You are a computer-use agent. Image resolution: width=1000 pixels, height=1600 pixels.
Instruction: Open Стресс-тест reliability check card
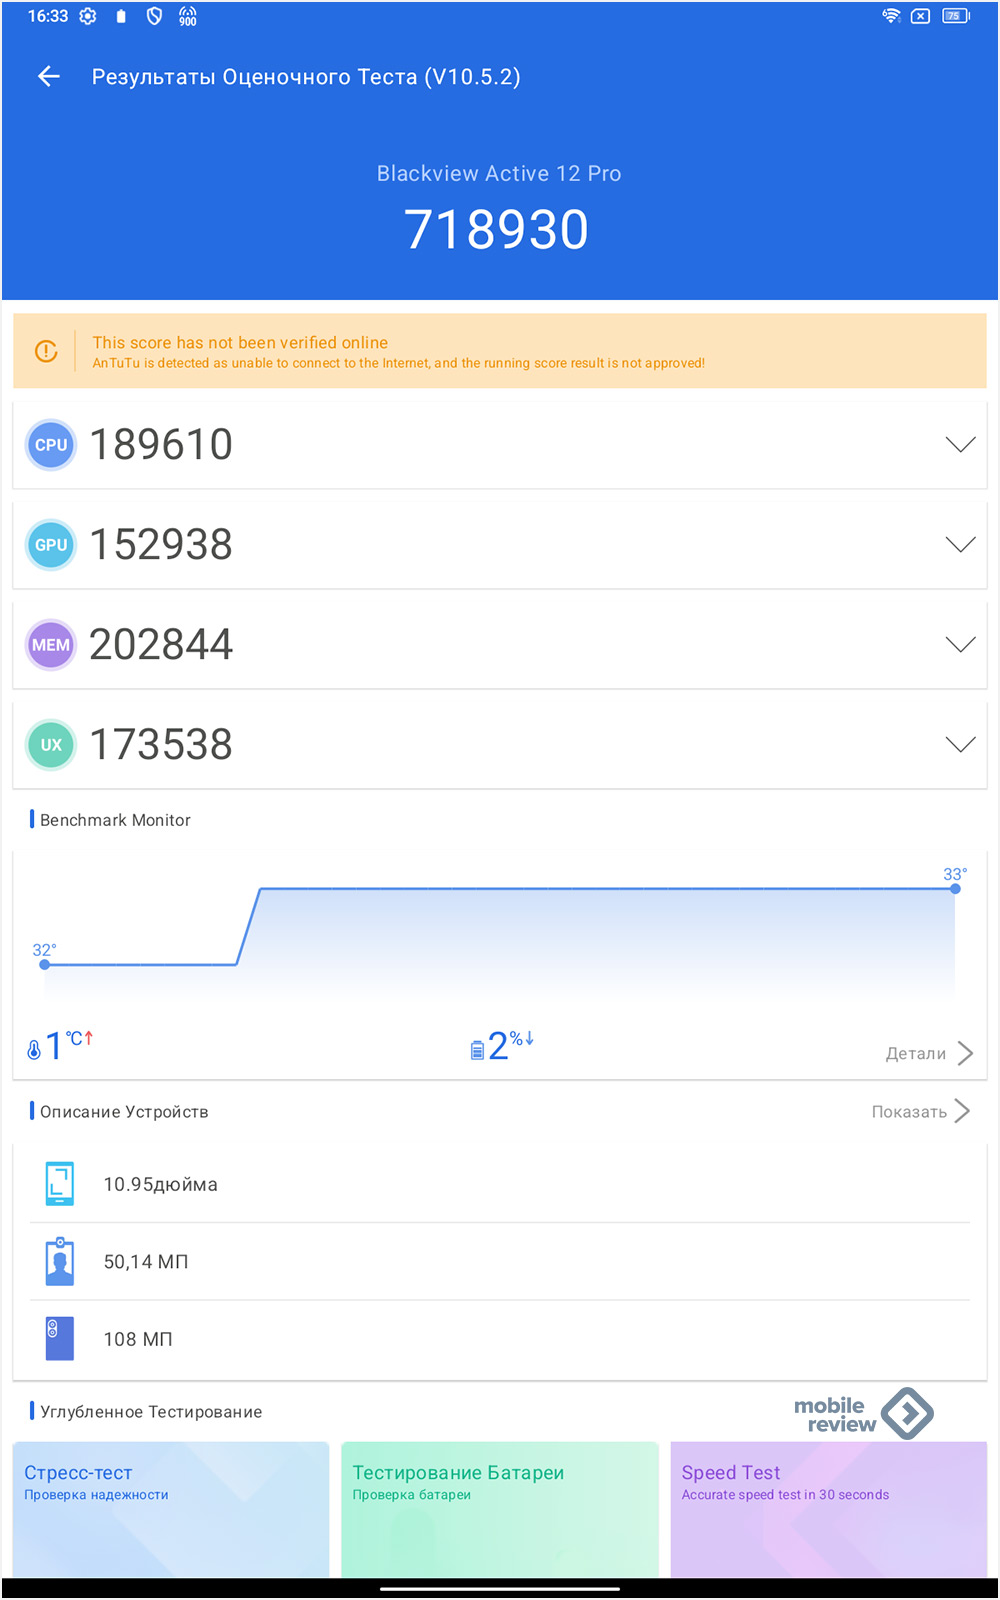pyautogui.click(x=171, y=1510)
